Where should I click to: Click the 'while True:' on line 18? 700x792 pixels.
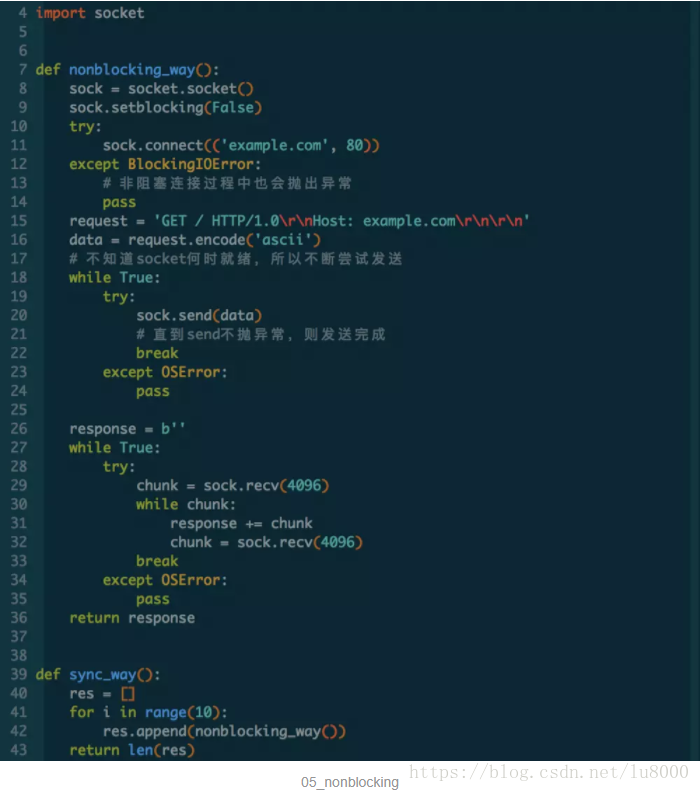[115, 278]
